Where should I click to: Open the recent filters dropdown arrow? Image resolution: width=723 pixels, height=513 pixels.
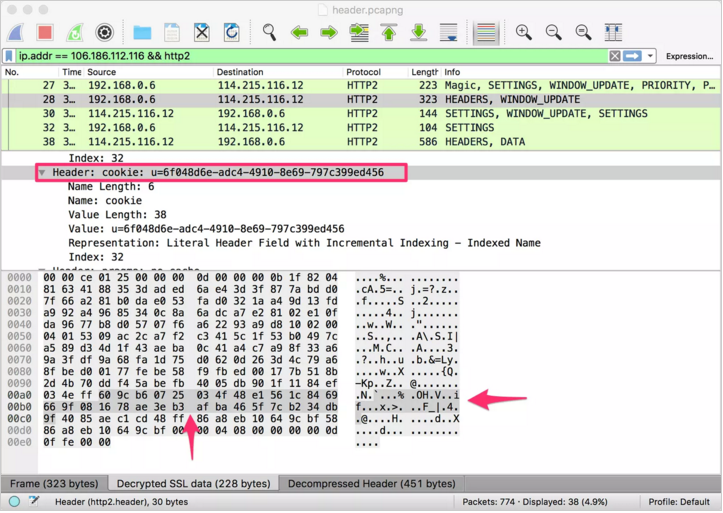click(650, 56)
